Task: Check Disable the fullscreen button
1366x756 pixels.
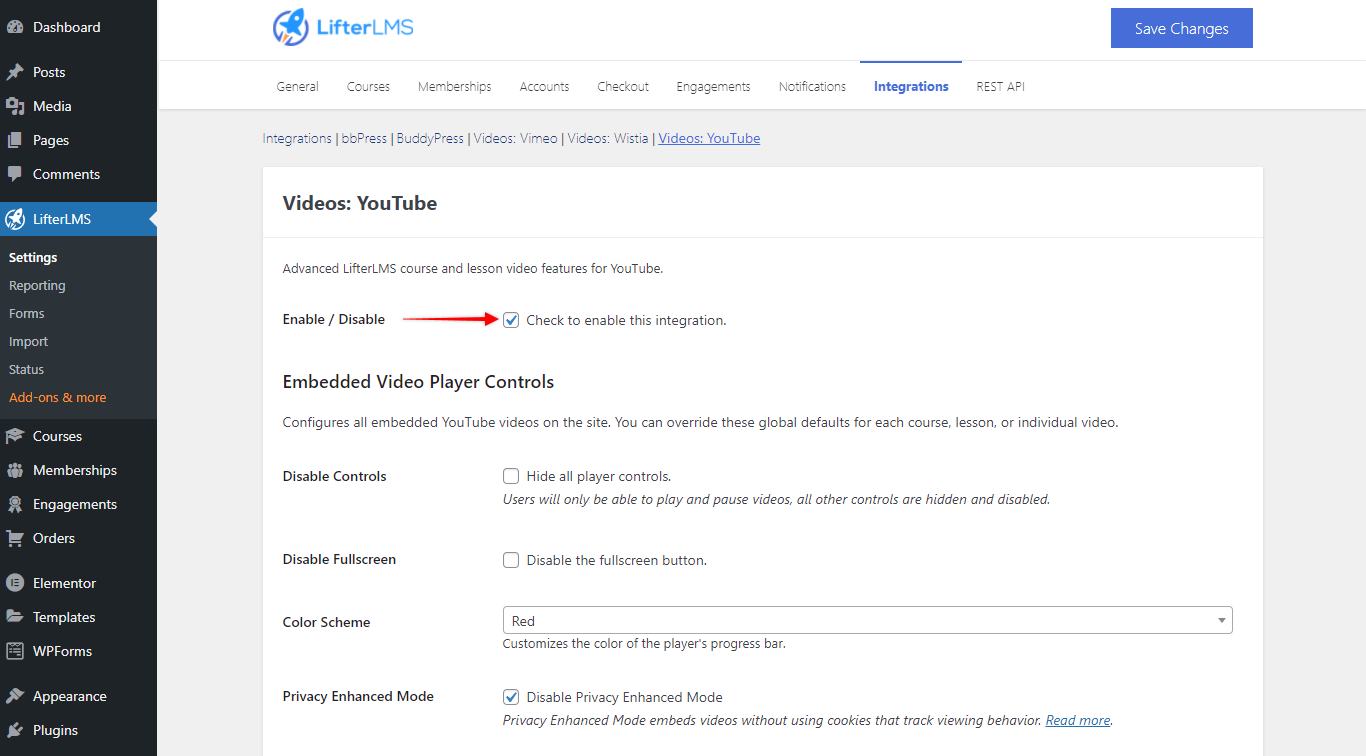Action: 511,560
